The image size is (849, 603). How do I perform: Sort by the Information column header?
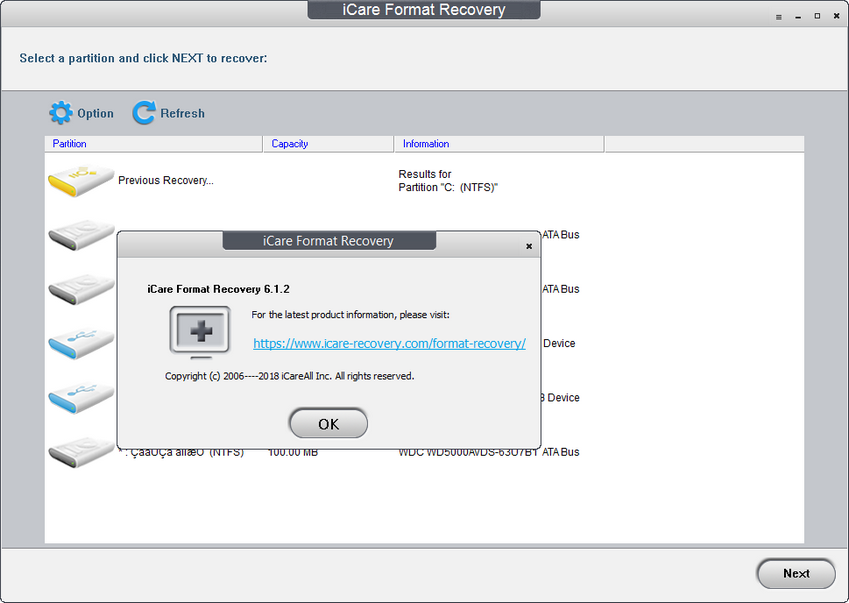(499, 143)
